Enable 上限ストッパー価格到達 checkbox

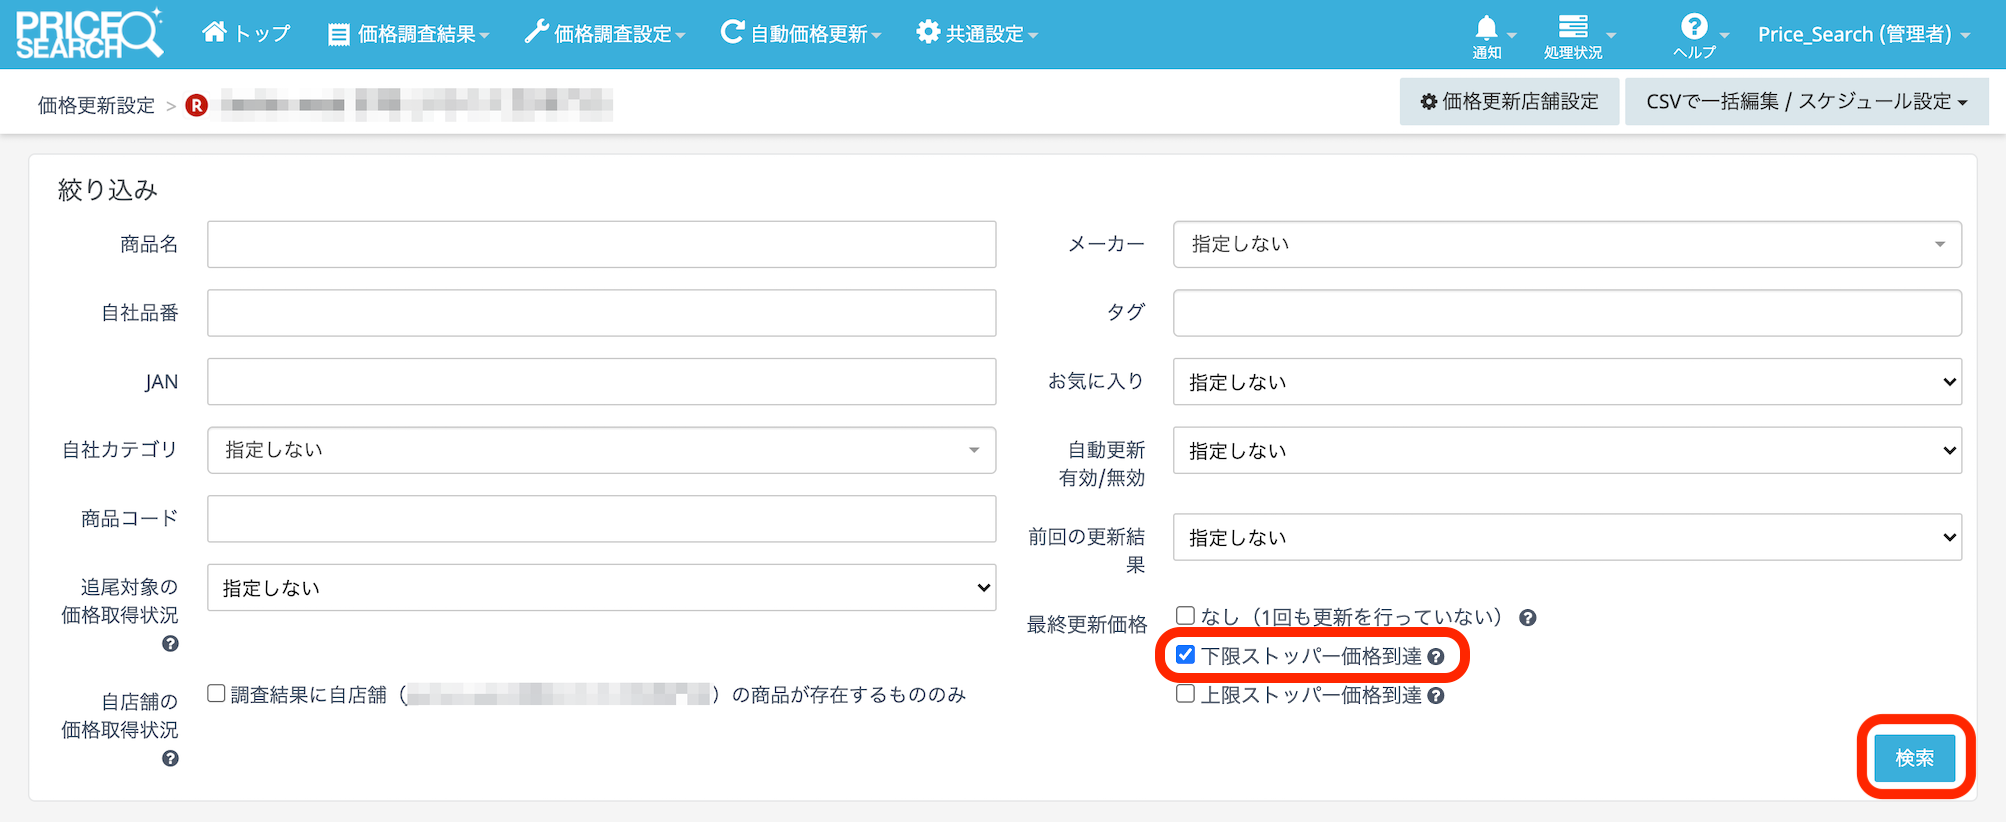tap(1185, 694)
